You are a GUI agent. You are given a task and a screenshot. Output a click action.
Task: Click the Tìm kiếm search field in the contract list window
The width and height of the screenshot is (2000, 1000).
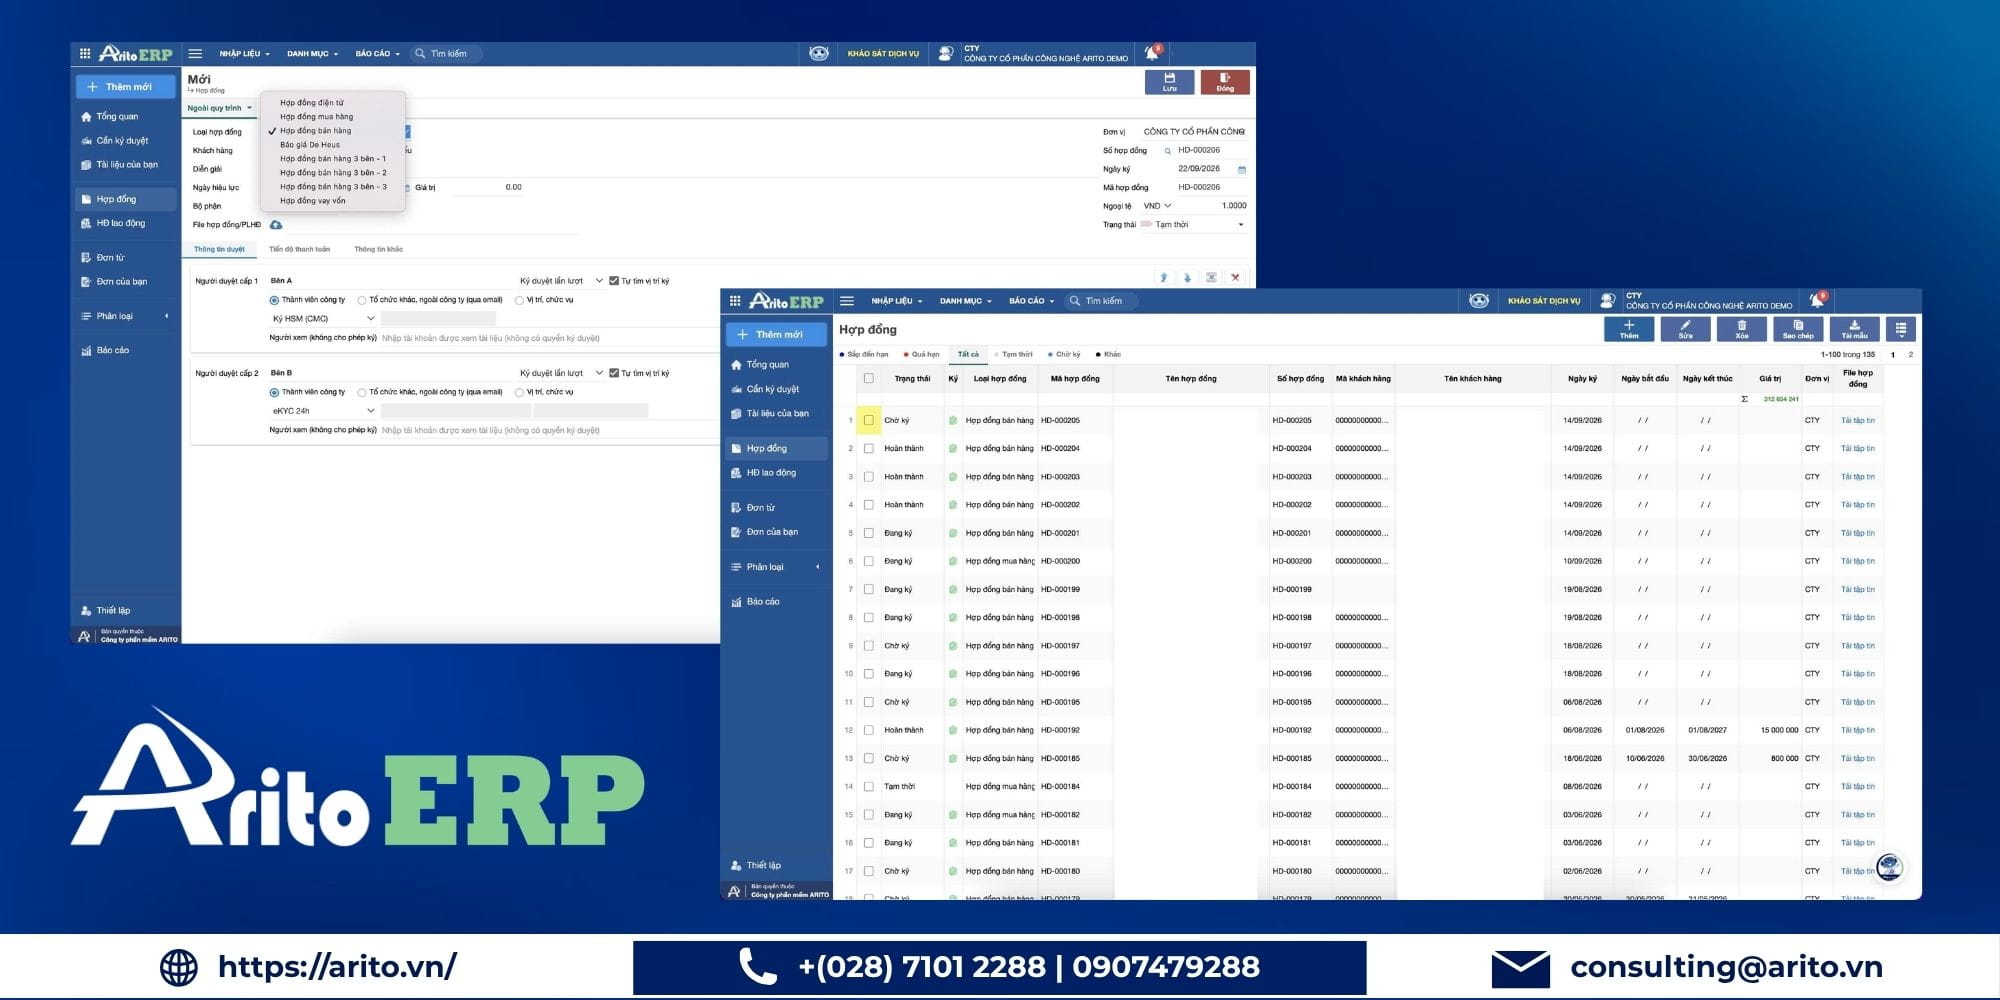[1103, 301]
